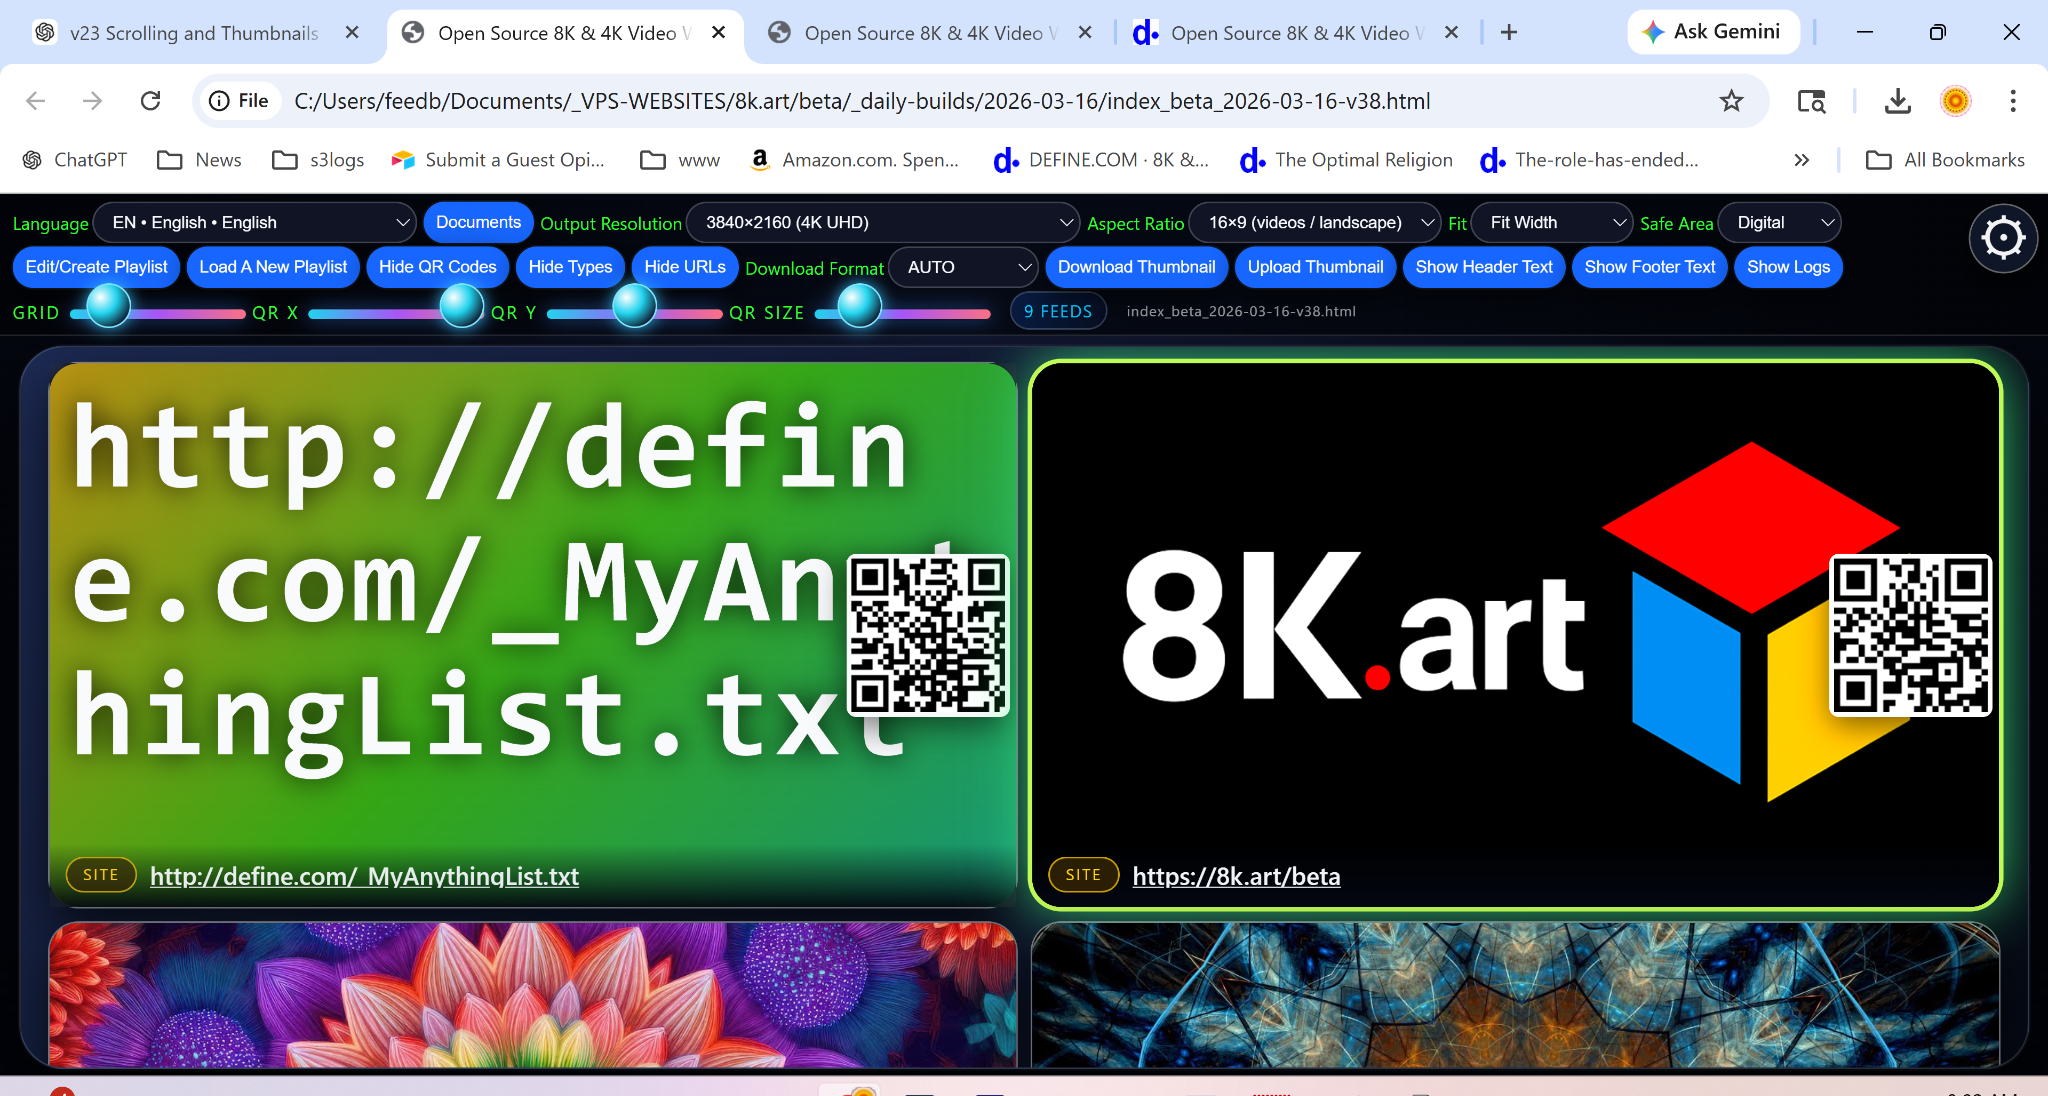Open the Amazon.com bookmark
Viewport: 2048px width, 1096px height.
pyautogui.click(x=854, y=160)
